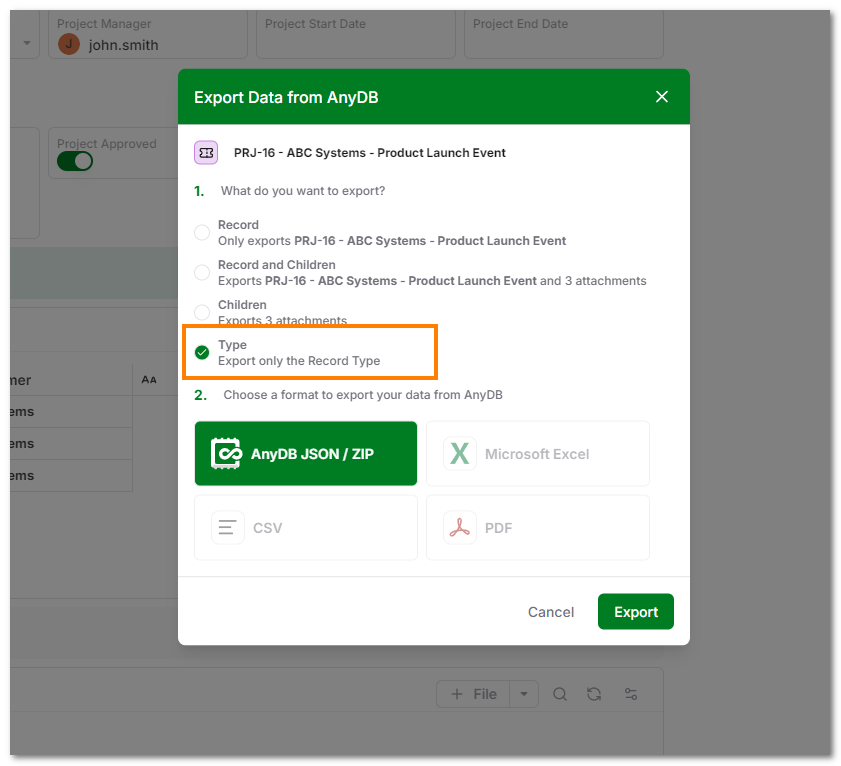Choose the AnyDB JSON / ZIP format
841x766 pixels.
pos(306,453)
